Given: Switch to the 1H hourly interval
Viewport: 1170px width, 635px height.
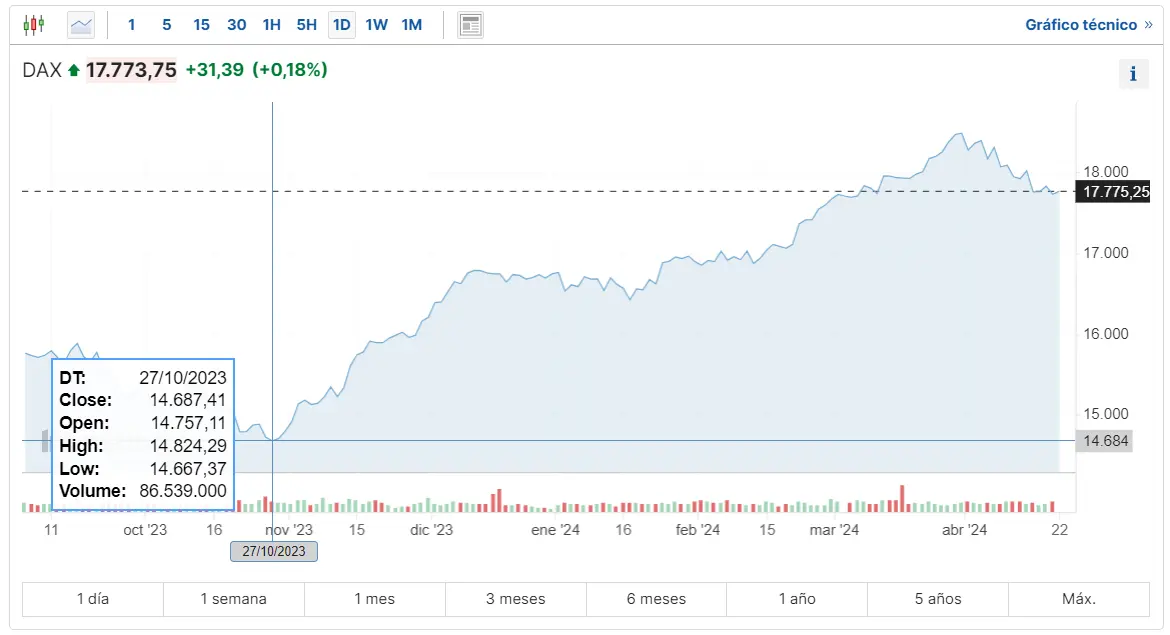Looking at the screenshot, I should coord(271,24).
